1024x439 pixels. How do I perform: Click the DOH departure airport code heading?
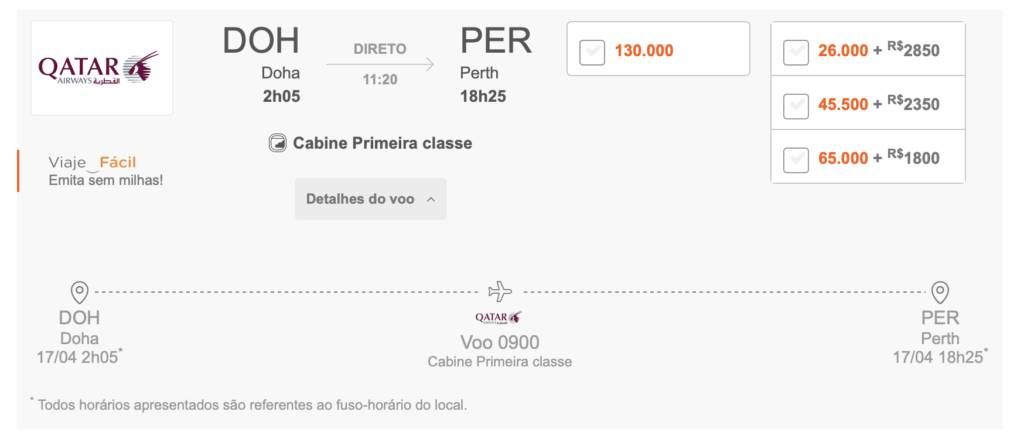click(x=261, y=41)
